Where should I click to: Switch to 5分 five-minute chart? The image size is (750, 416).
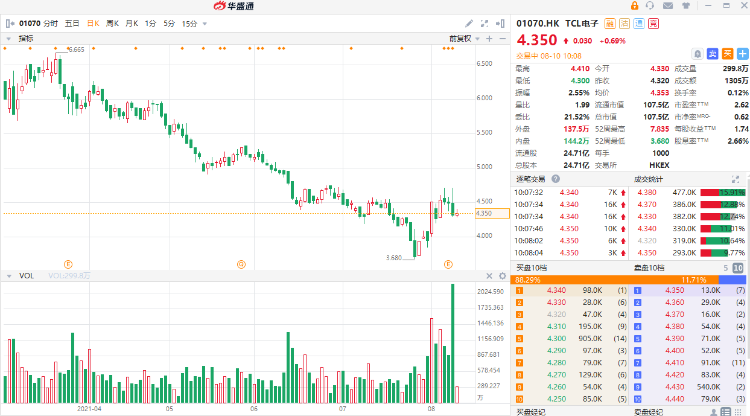(x=169, y=23)
